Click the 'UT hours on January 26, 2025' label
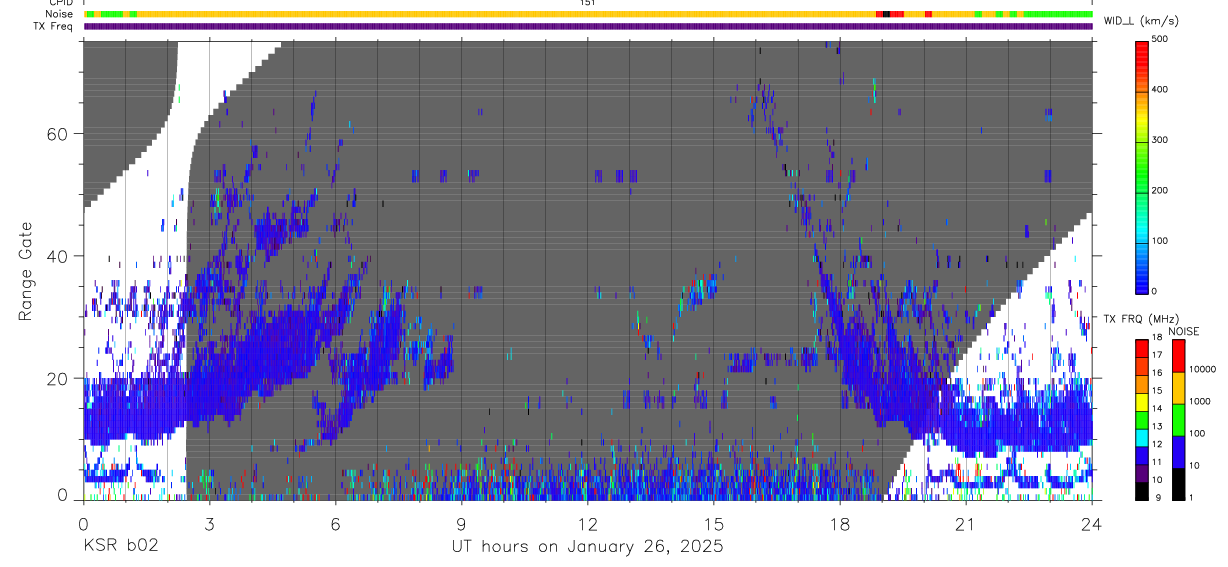The image size is (1228, 567). [587, 547]
